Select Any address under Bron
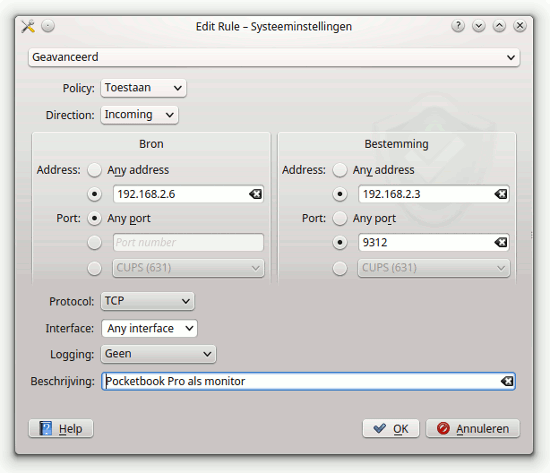This screenshot has height=473, width=550. 94,170
